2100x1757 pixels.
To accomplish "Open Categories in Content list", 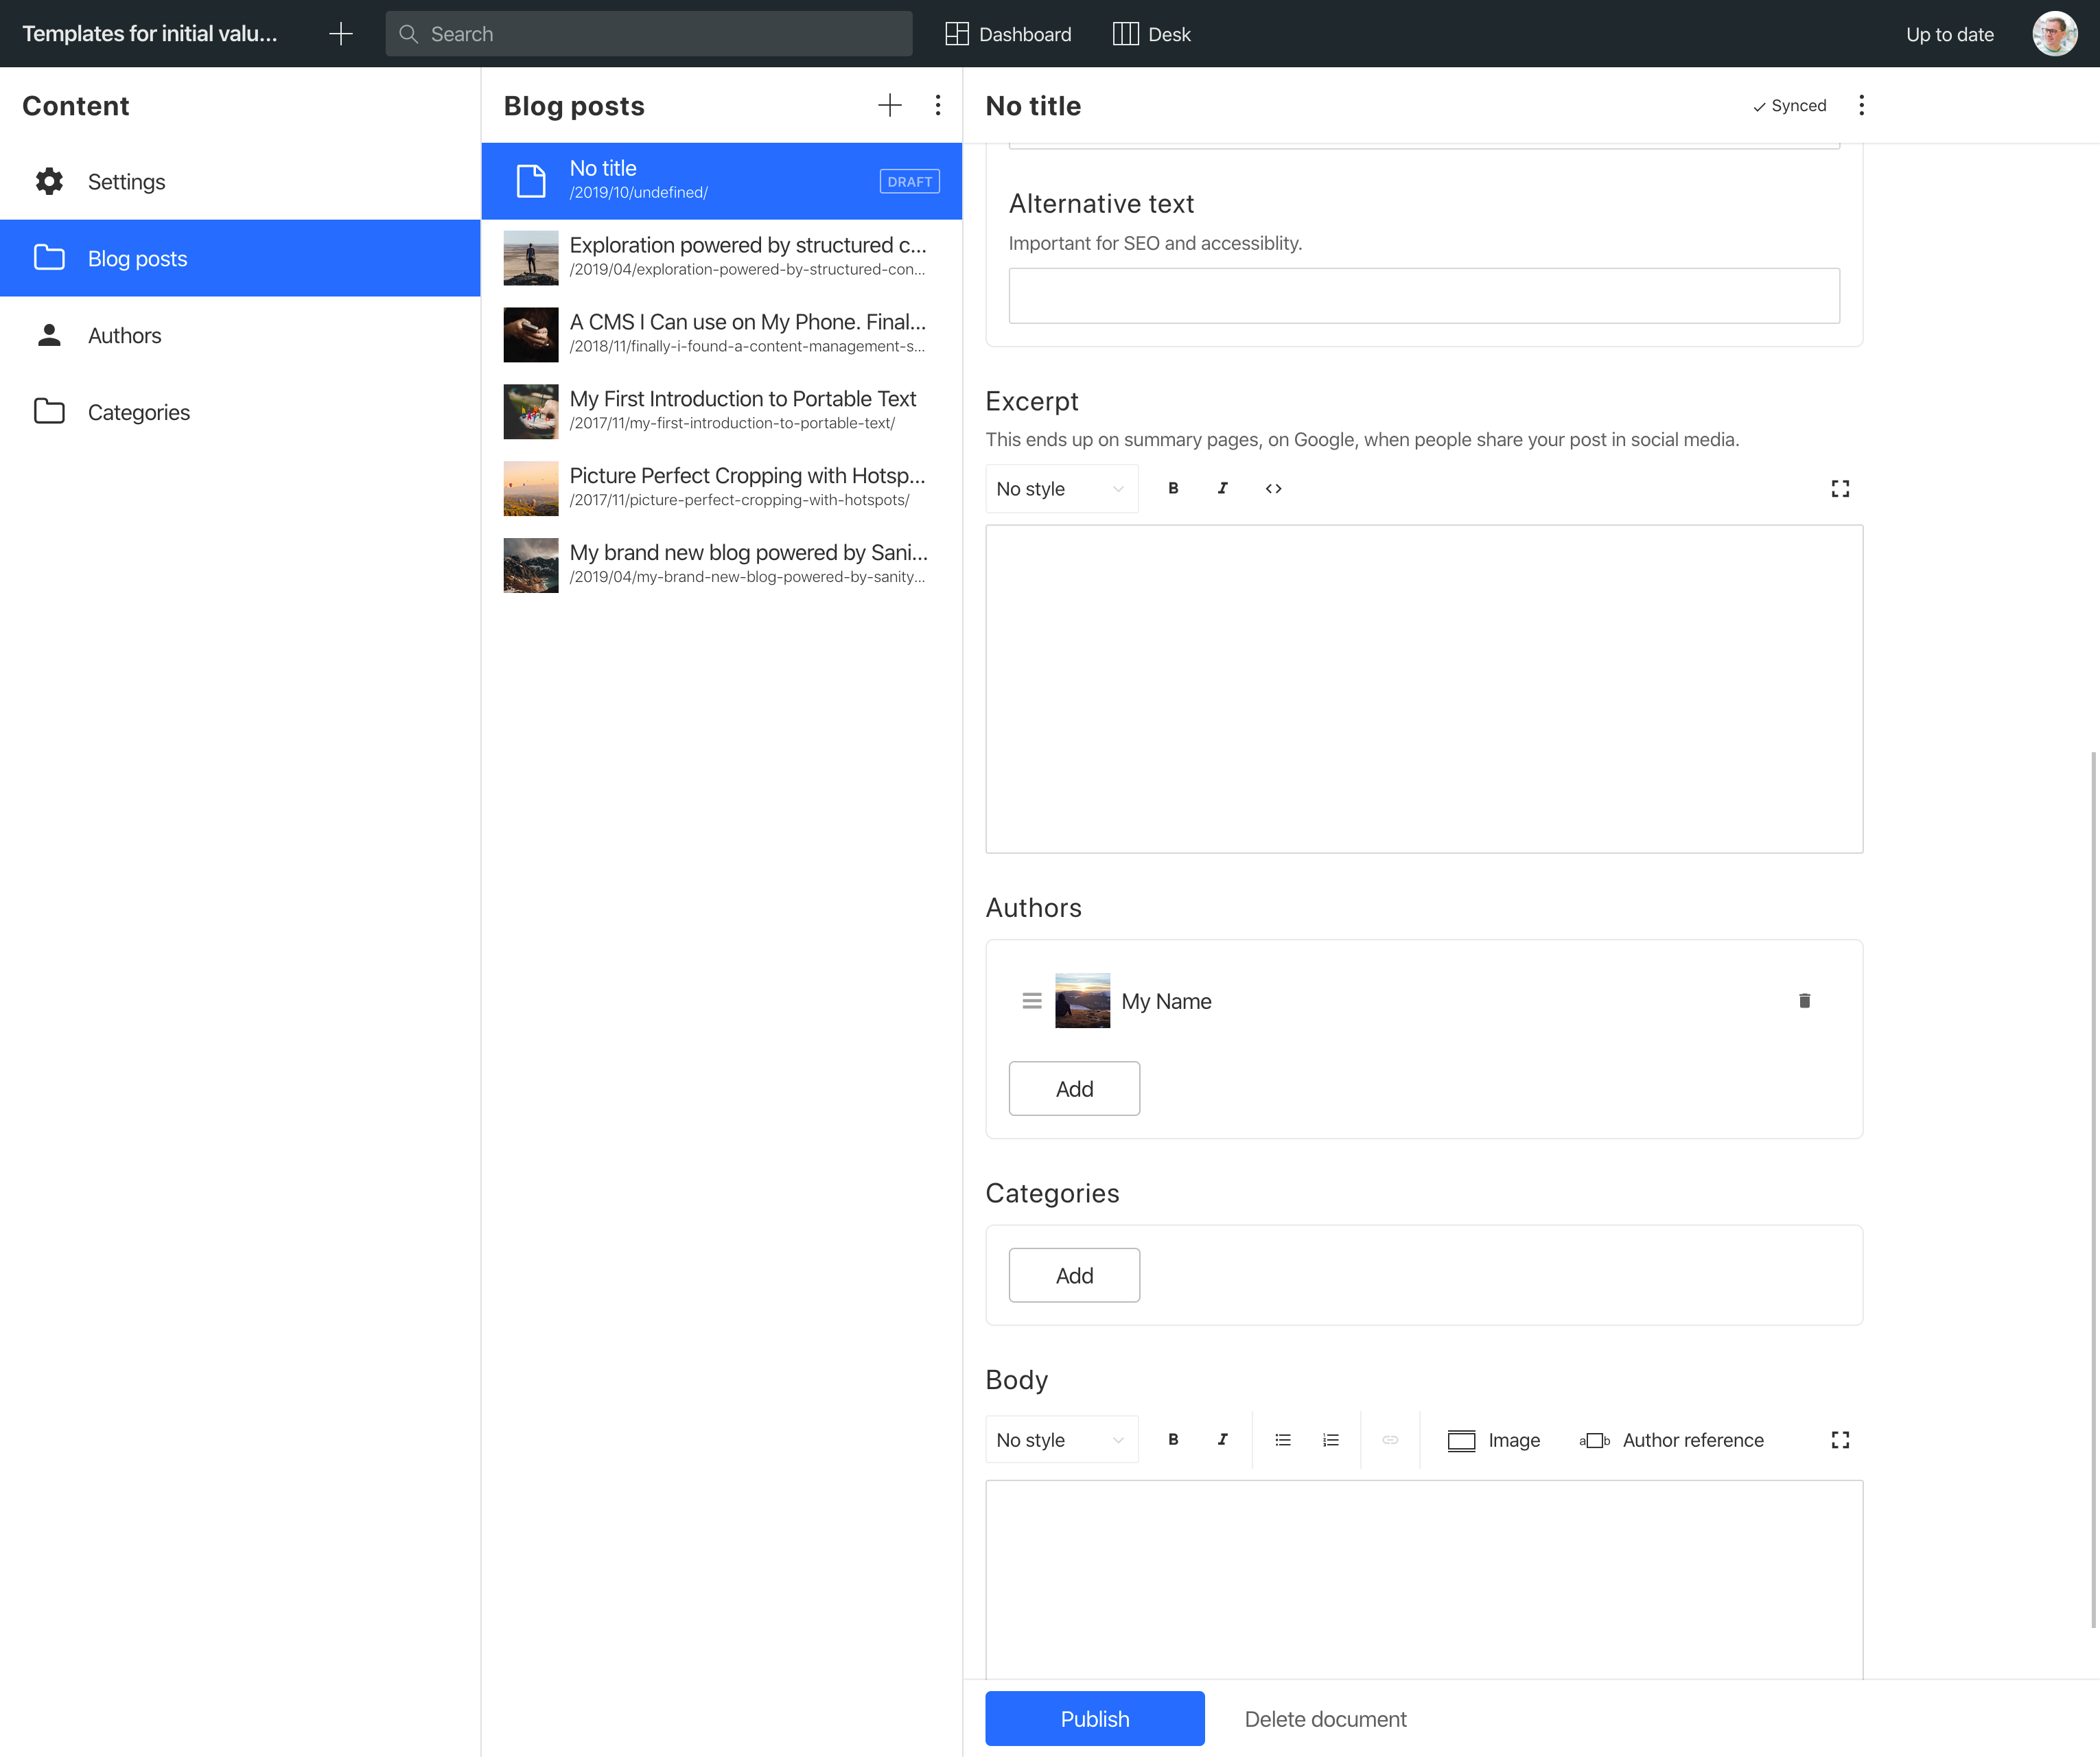I will pyautogui.click(x=240, y=412).
